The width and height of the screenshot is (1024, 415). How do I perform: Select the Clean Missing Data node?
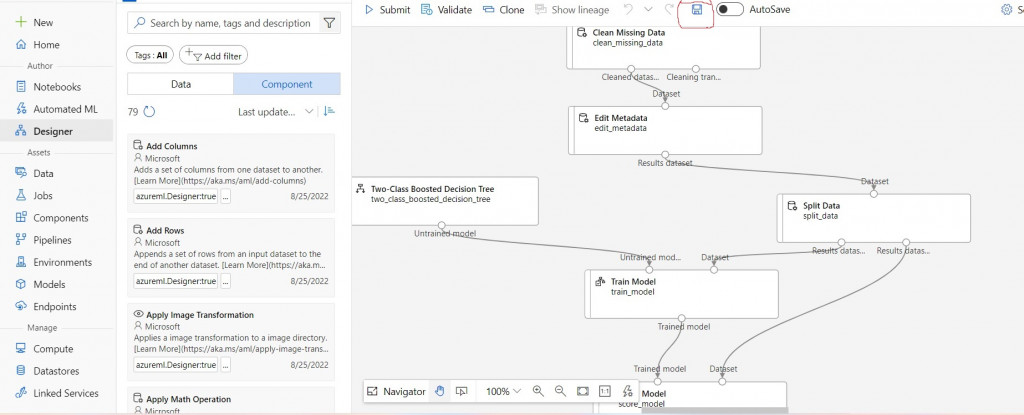pos(664,47)
